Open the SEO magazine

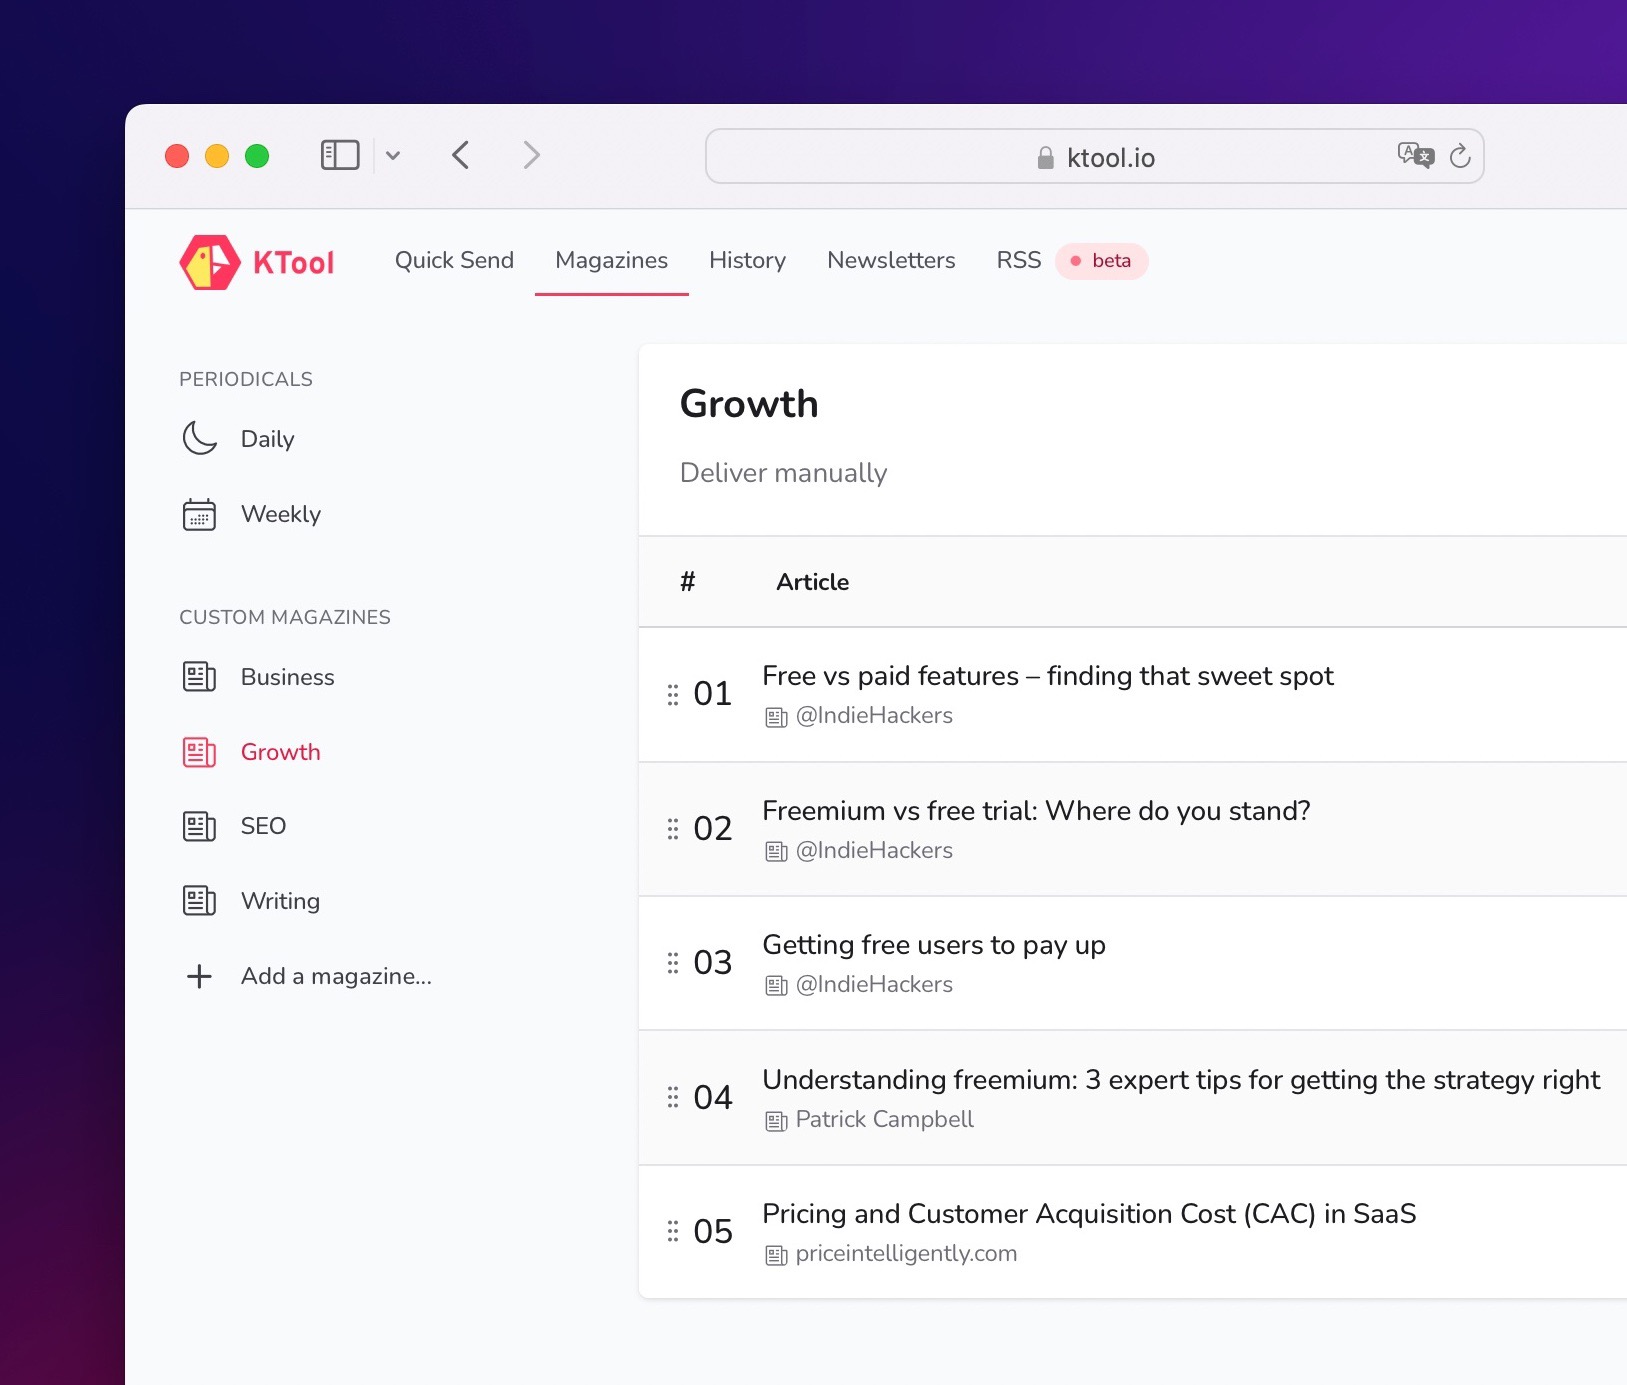coord(263,826)
